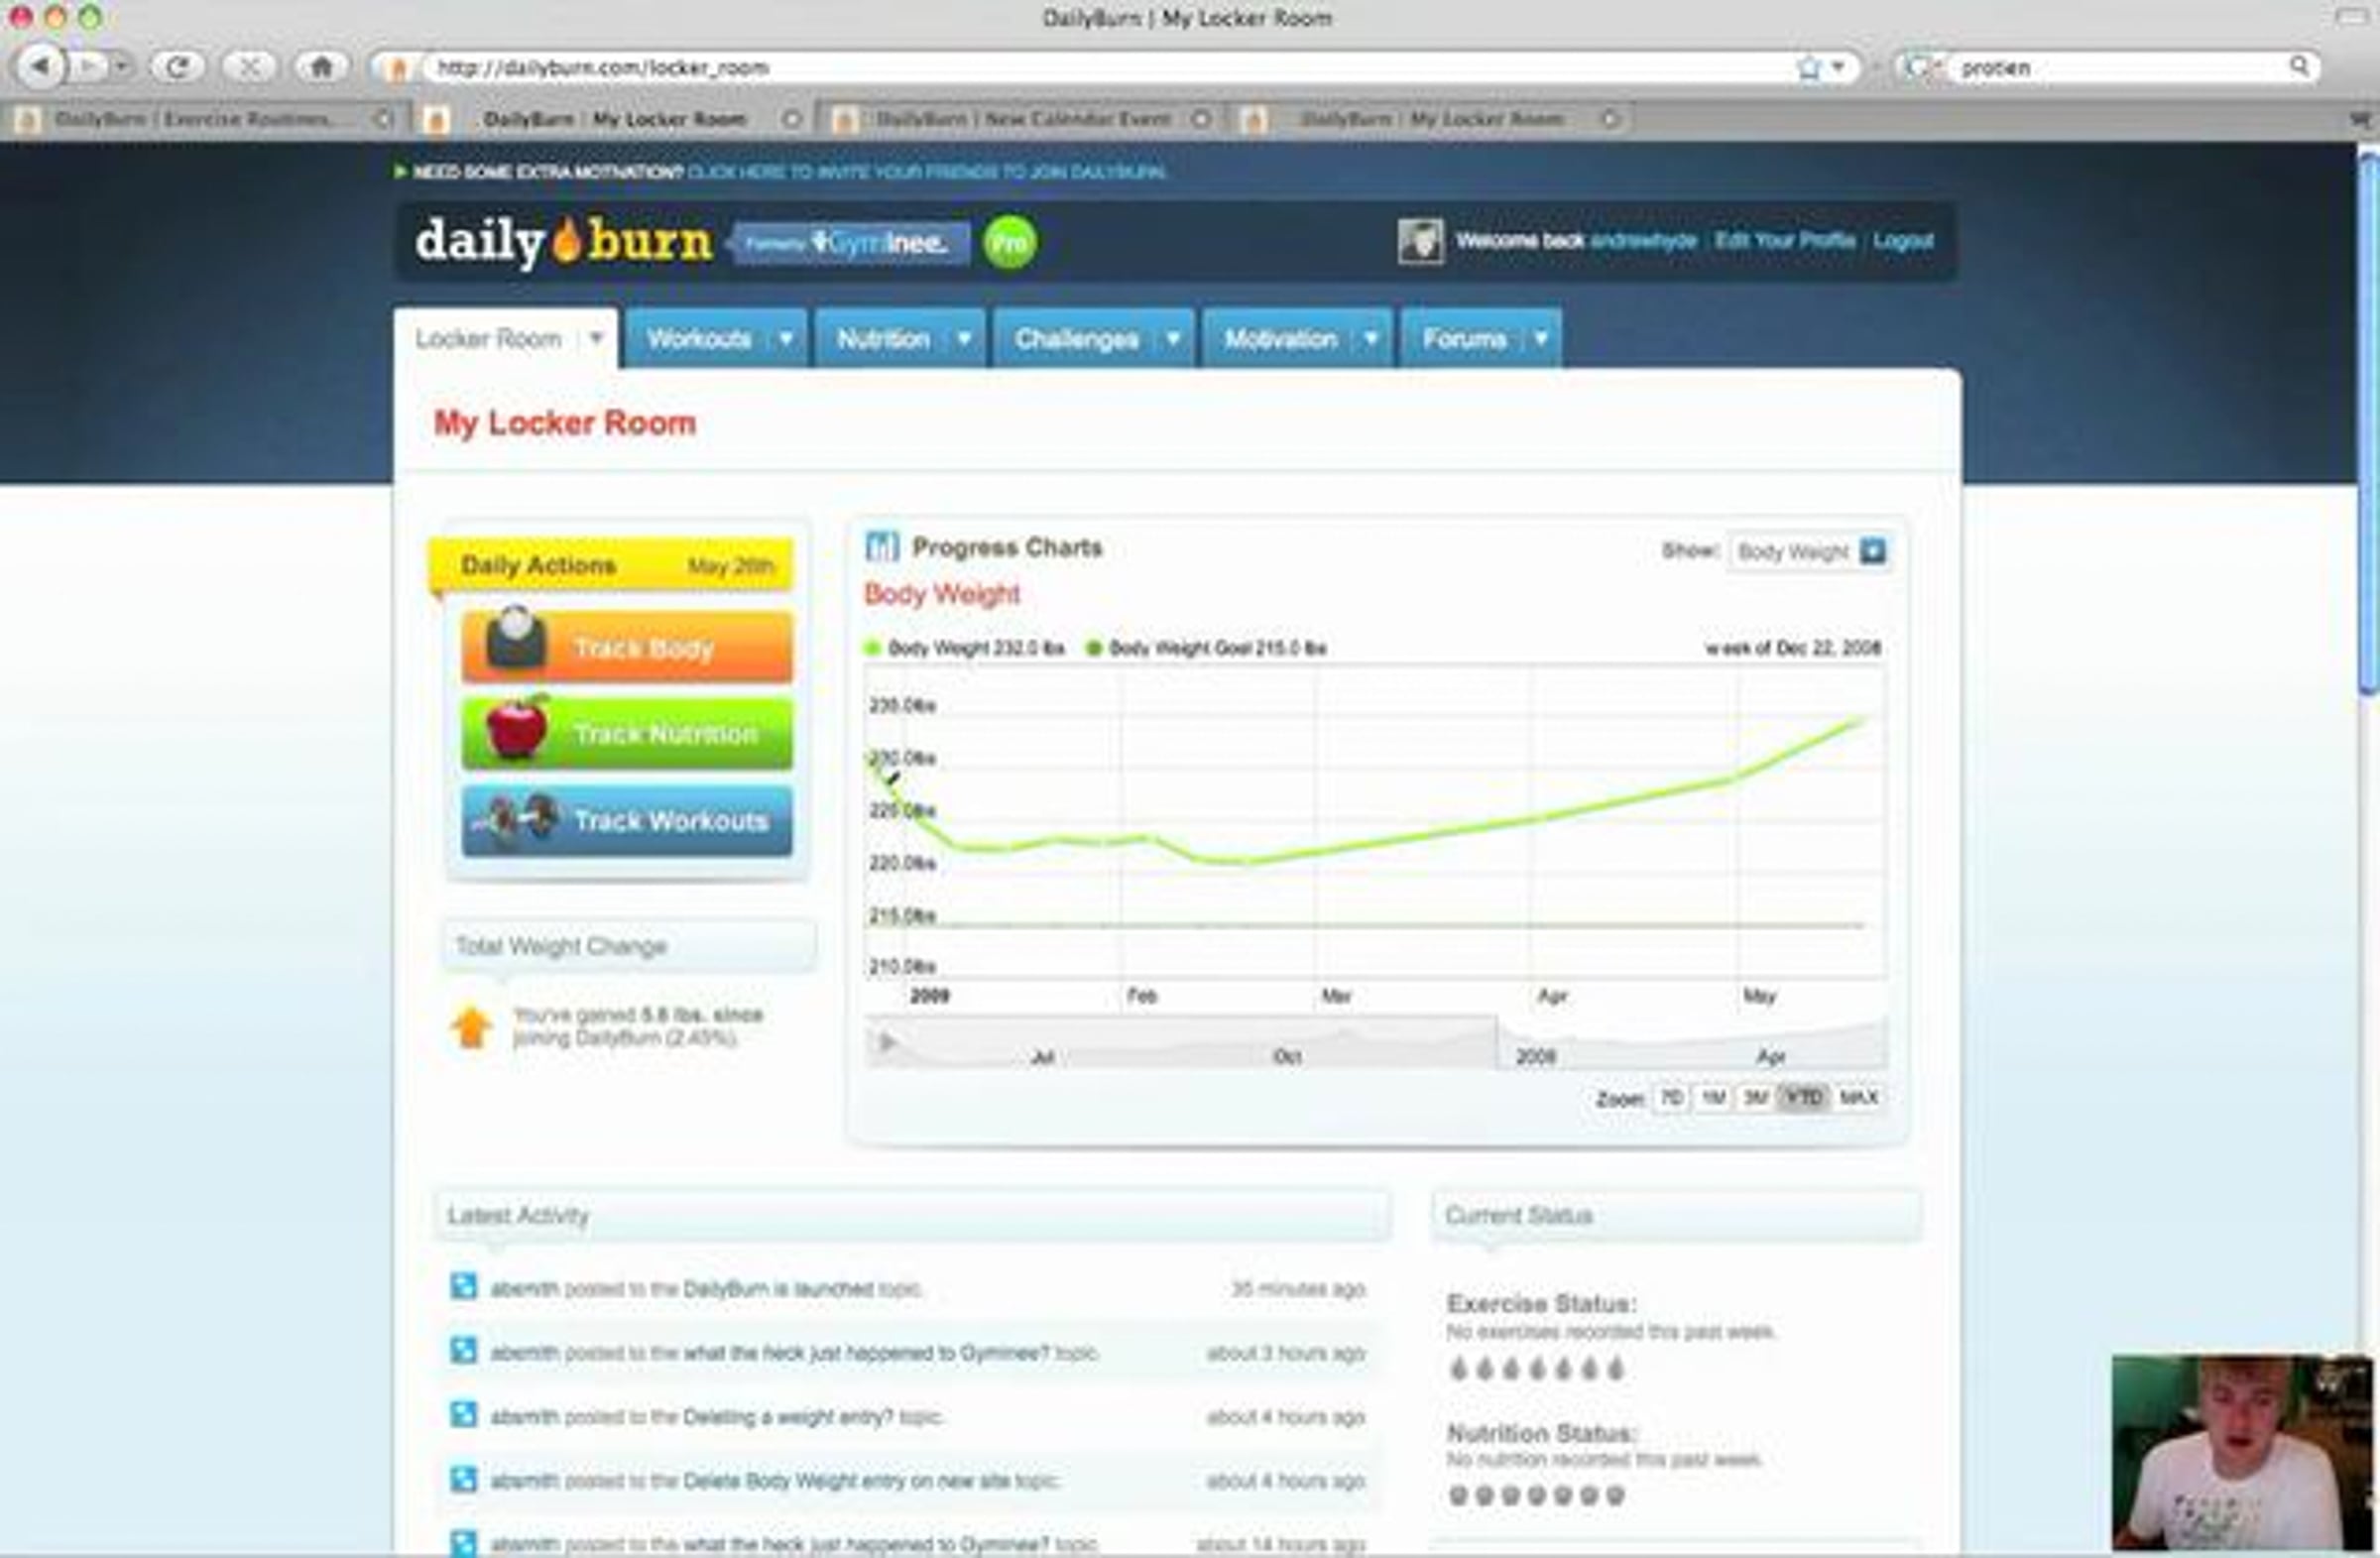Click the icon beside 'Deleting a weight entry?' activity
Screen dimensions: 2380x1558
[463, 1415]
